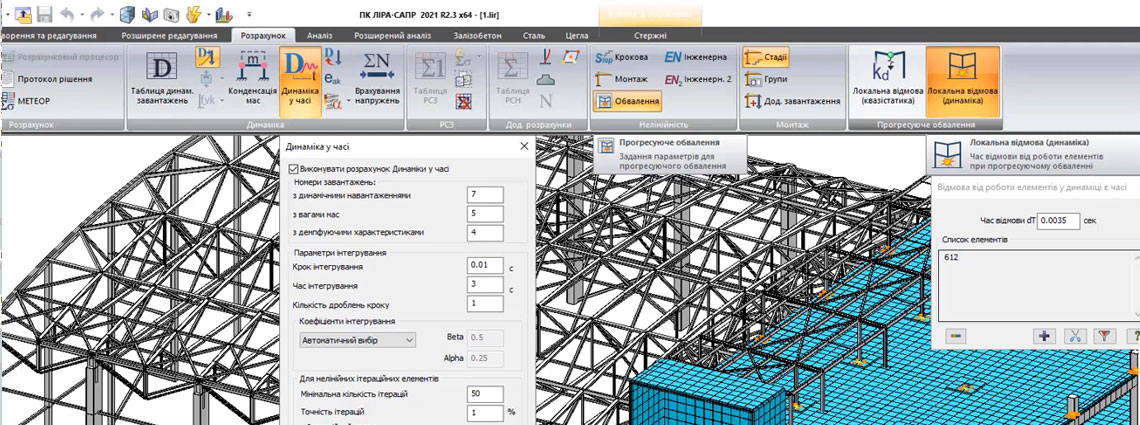Click the Крок інтегрування input field
Viewport: 1140px width, 425px height.
[x=485, y=267]
